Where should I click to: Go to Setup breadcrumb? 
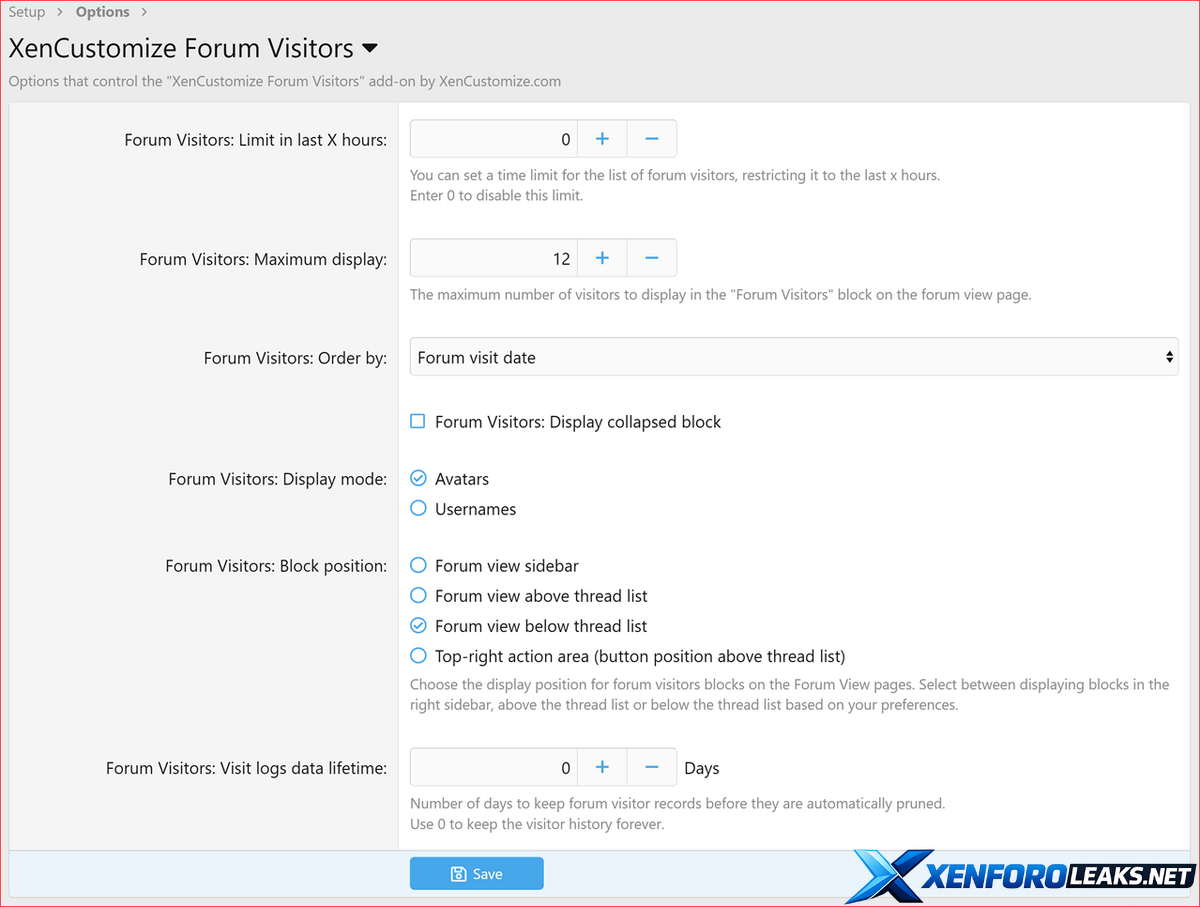tap(27, 12)
